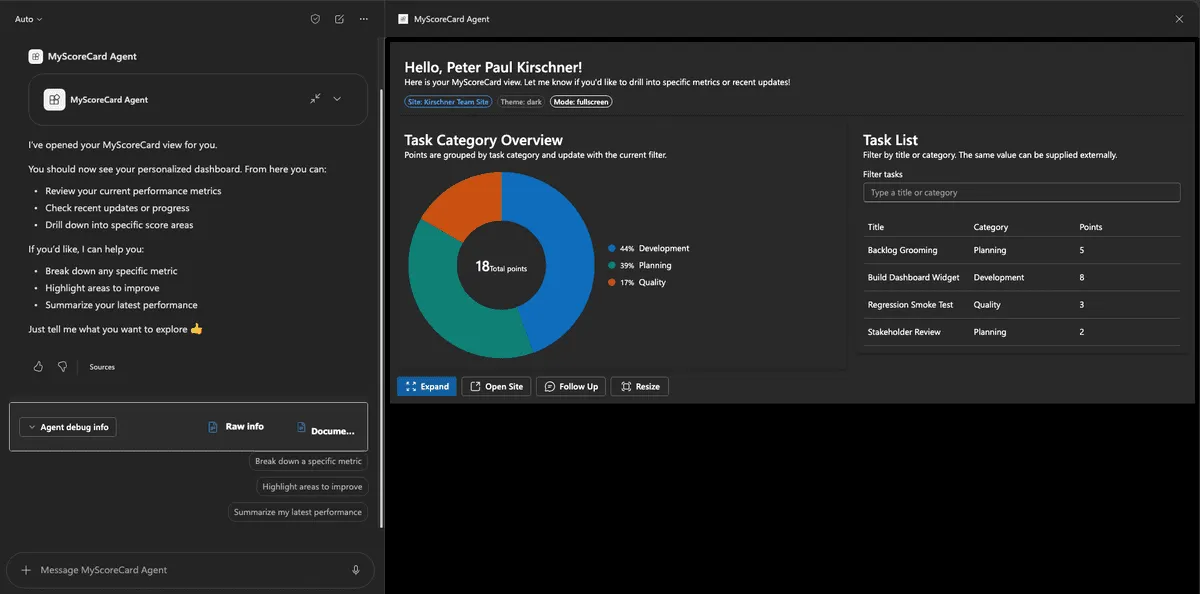Choose suggestion Break down a specific metric

click(308, 461)
